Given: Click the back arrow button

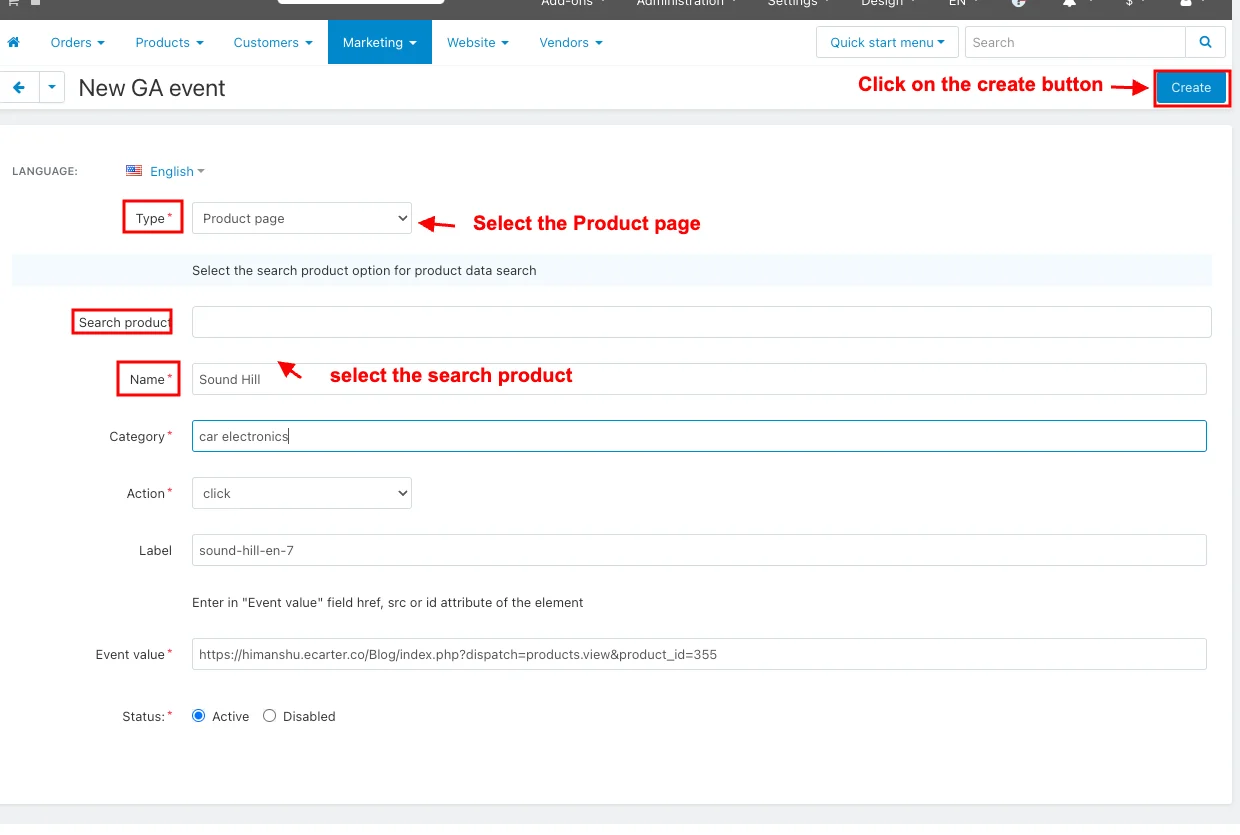Looking at the screenshot, I should click(x=18, y=88).
